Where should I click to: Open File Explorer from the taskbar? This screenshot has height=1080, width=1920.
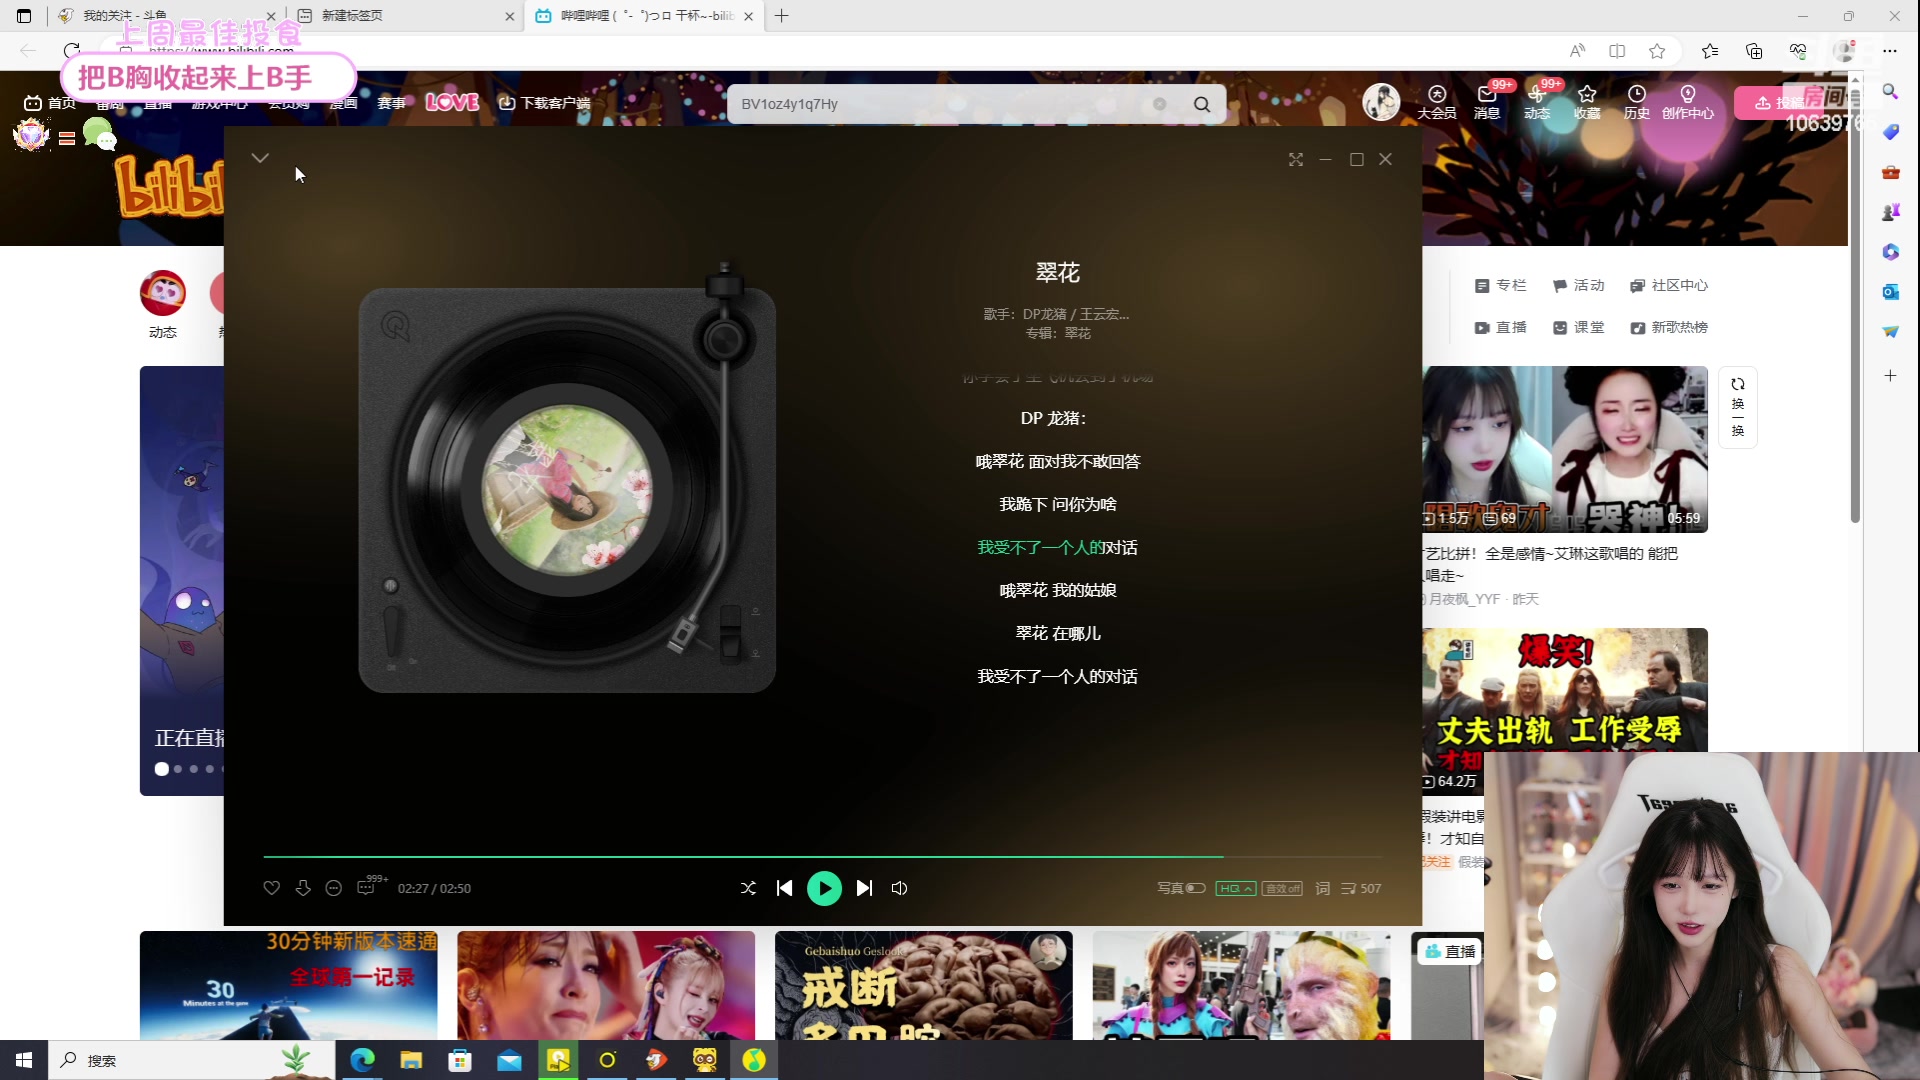click(411, 1060)
